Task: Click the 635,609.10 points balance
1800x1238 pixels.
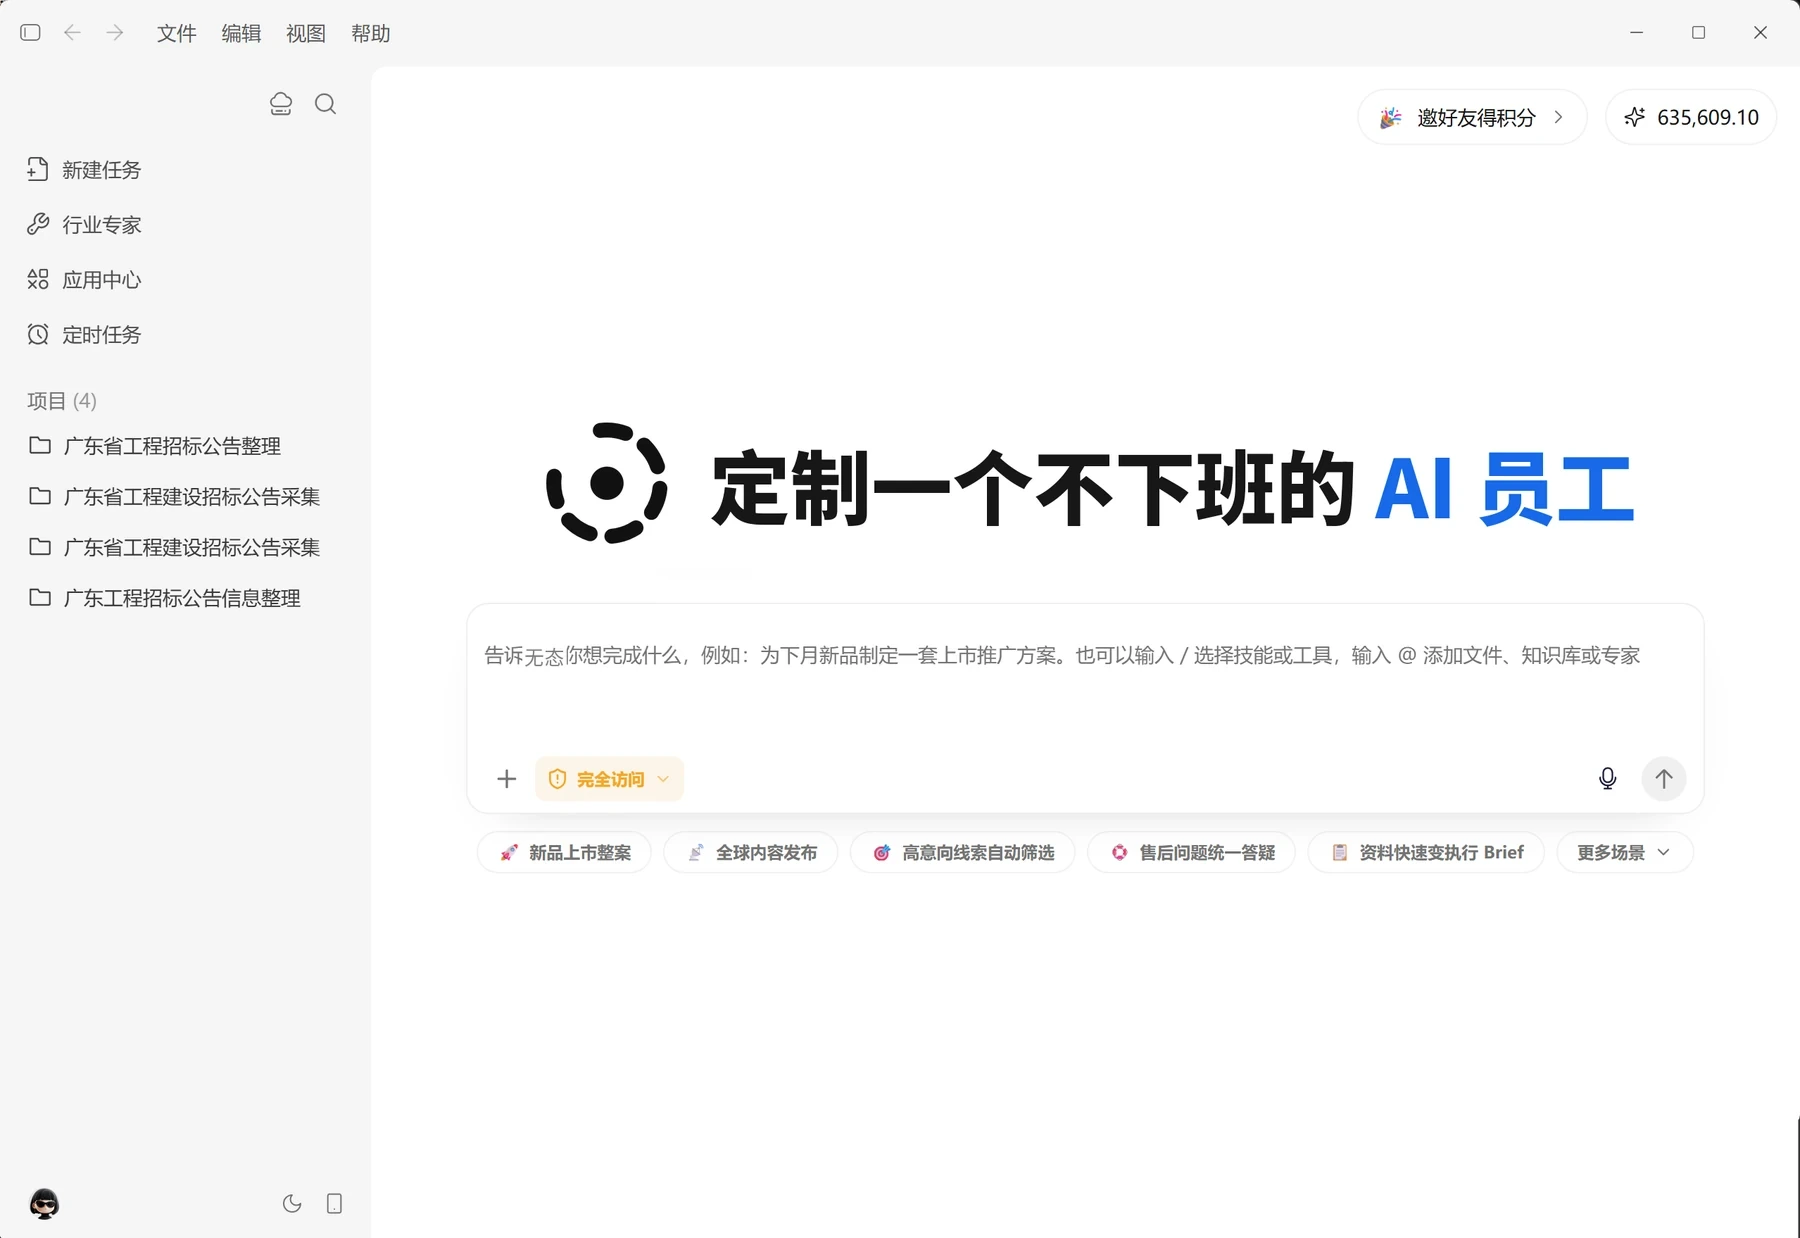Action: tap(1707, 117)
